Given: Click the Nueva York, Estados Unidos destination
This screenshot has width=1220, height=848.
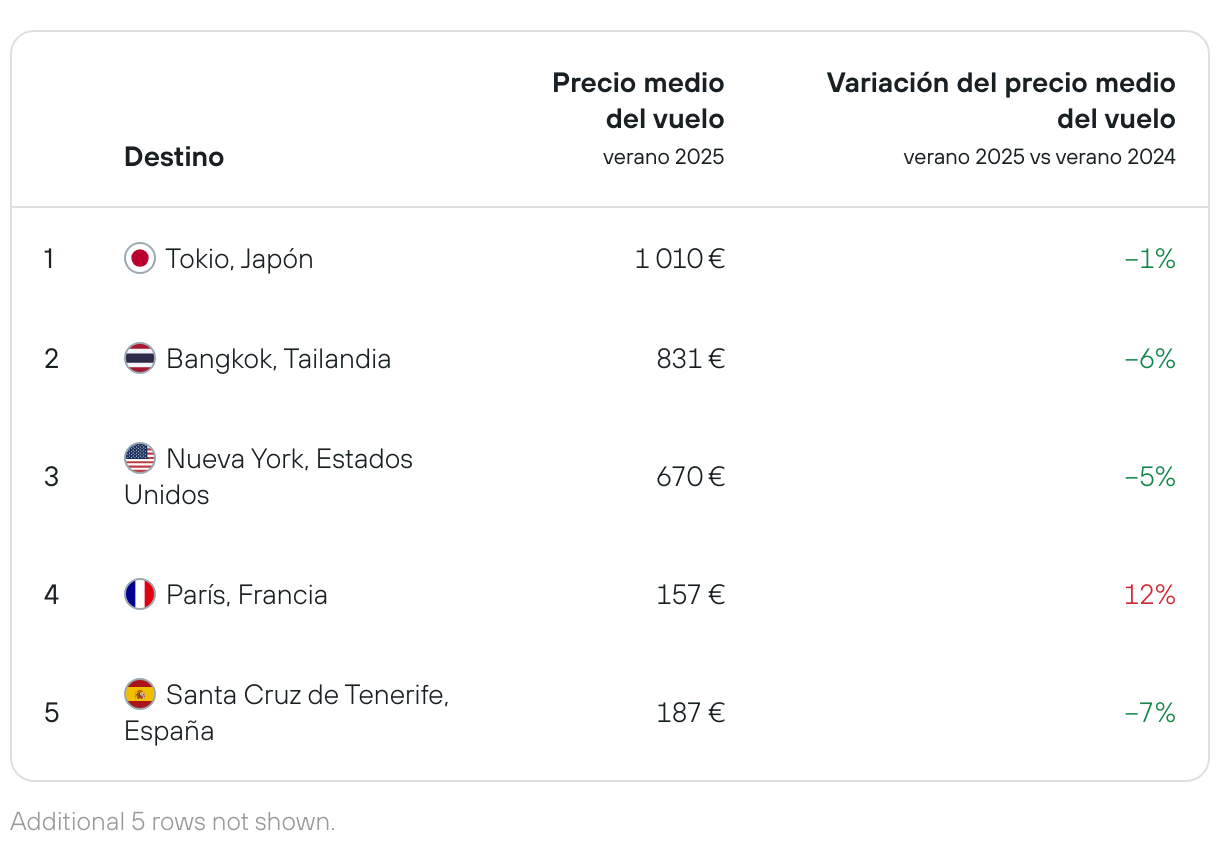Looking at the screenshot, I should [269, 477].
